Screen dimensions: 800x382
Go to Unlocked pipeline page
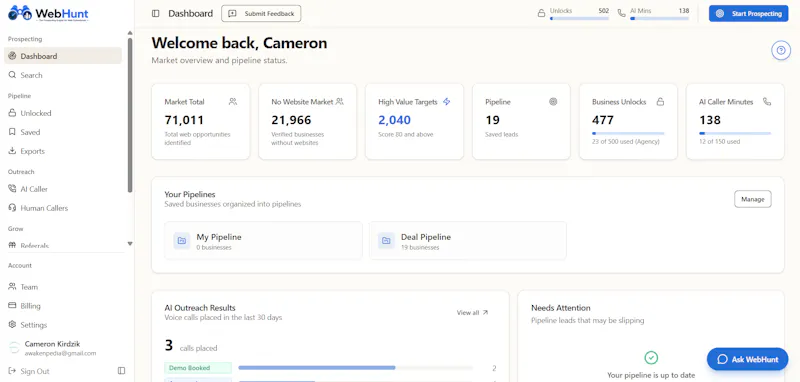coord(63,113)
